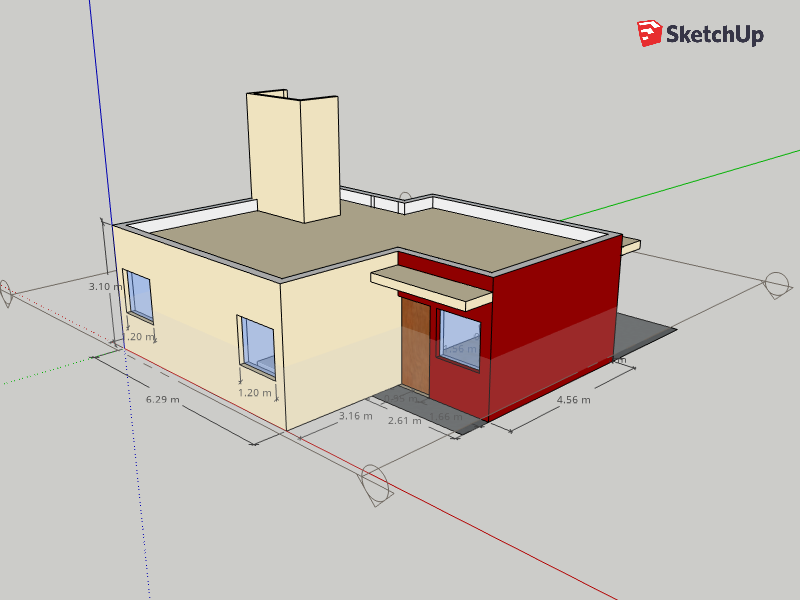Click the window on the red wall
The height and width of the screenshot is (600, 800).
(459, 339)
